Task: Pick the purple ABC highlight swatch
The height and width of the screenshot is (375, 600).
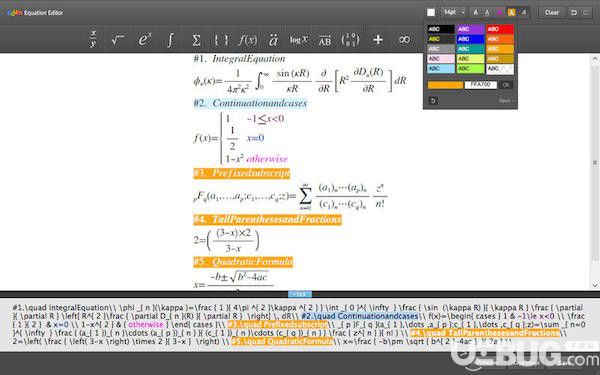Action: coord(471,29)
